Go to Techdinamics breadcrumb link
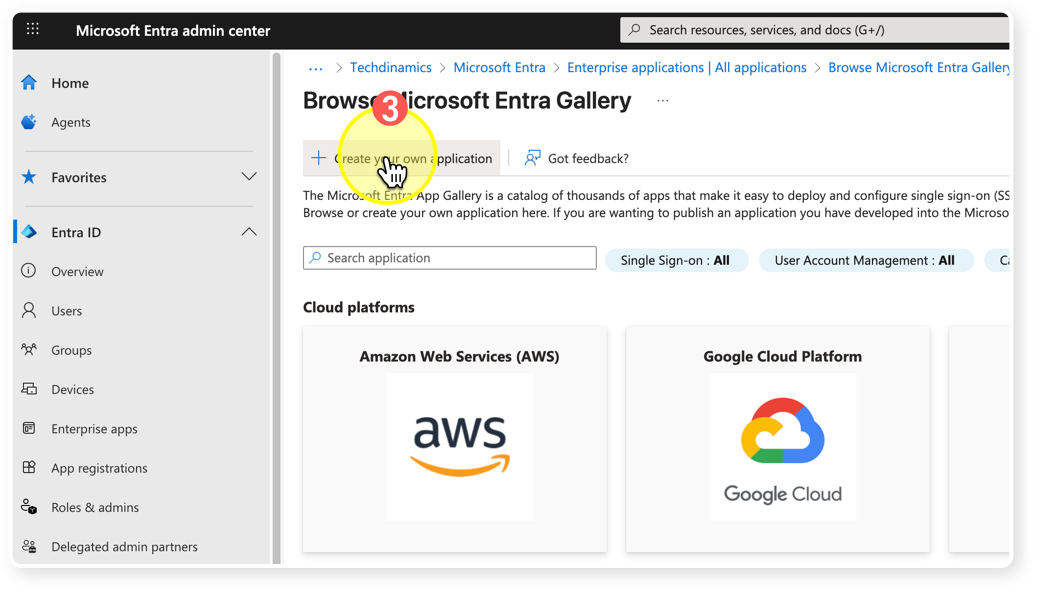Image resolution: width=1042 pixels, height=595 pixels. point(391,68)
